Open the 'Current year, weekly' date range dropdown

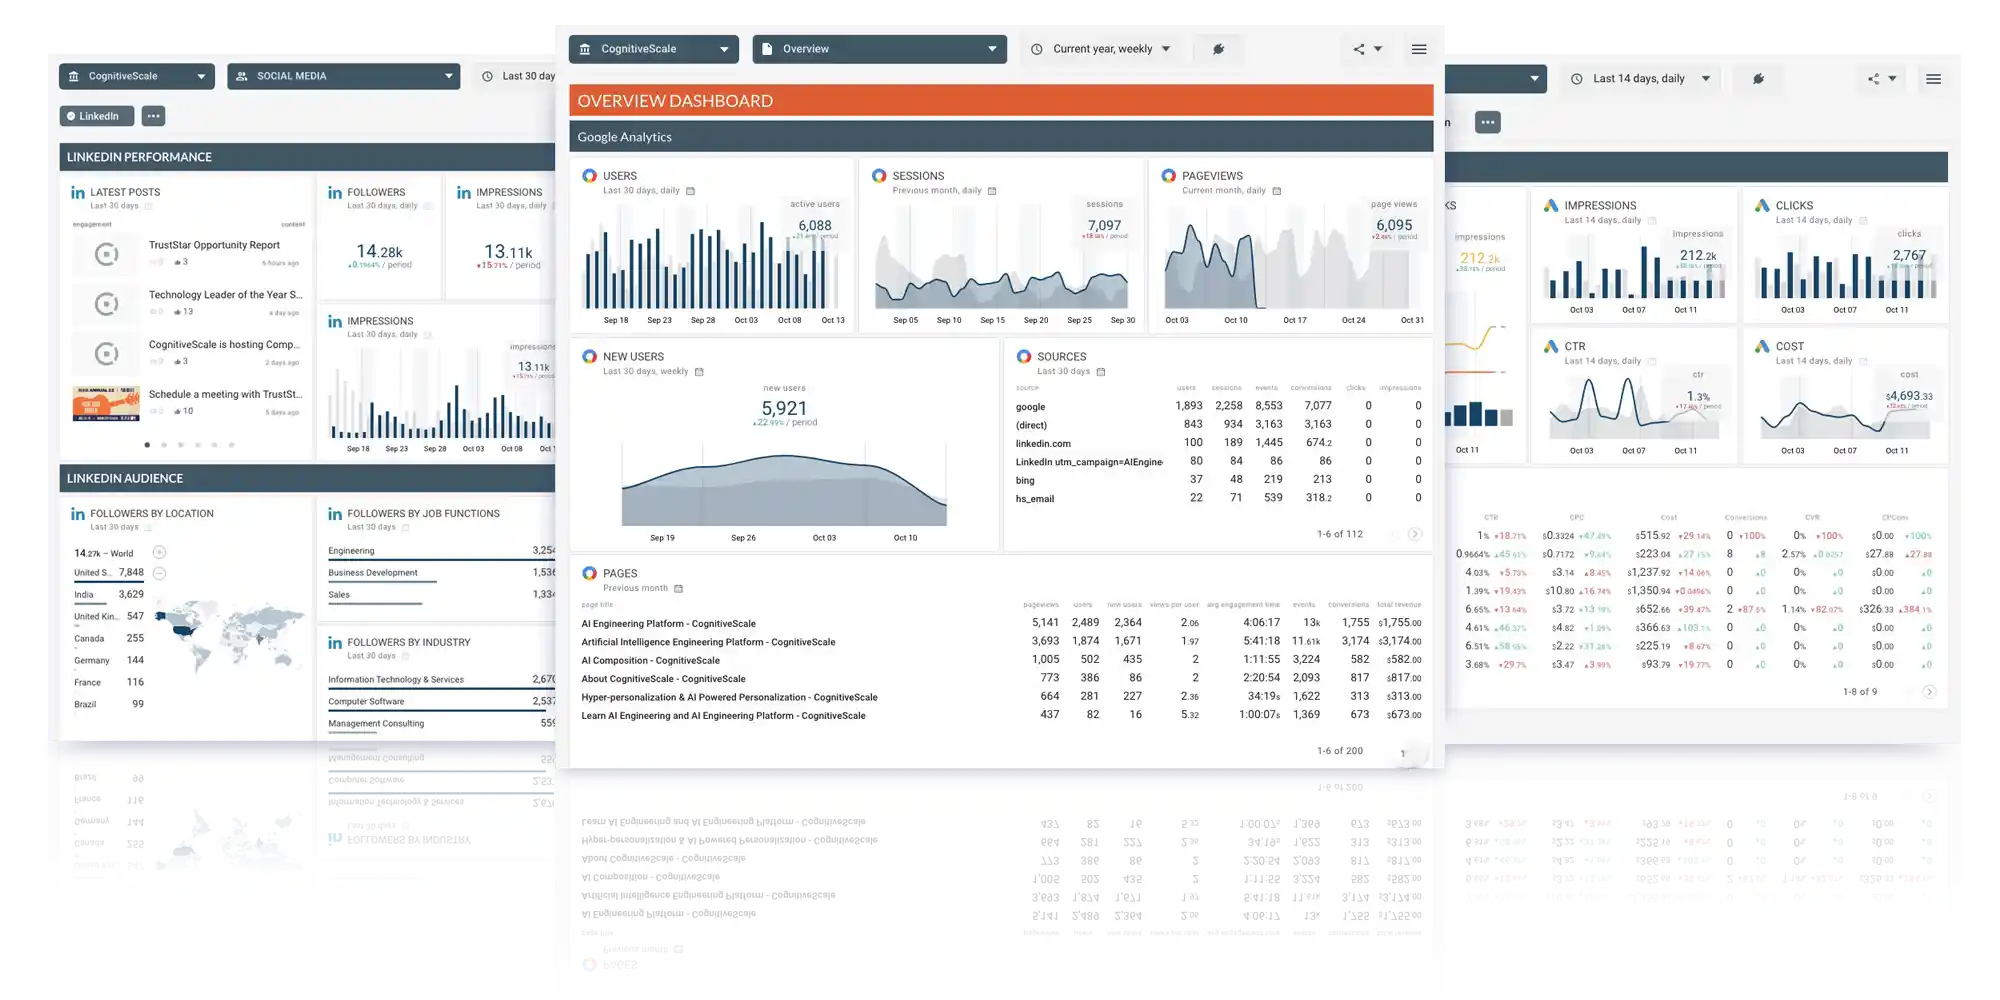1101,49
